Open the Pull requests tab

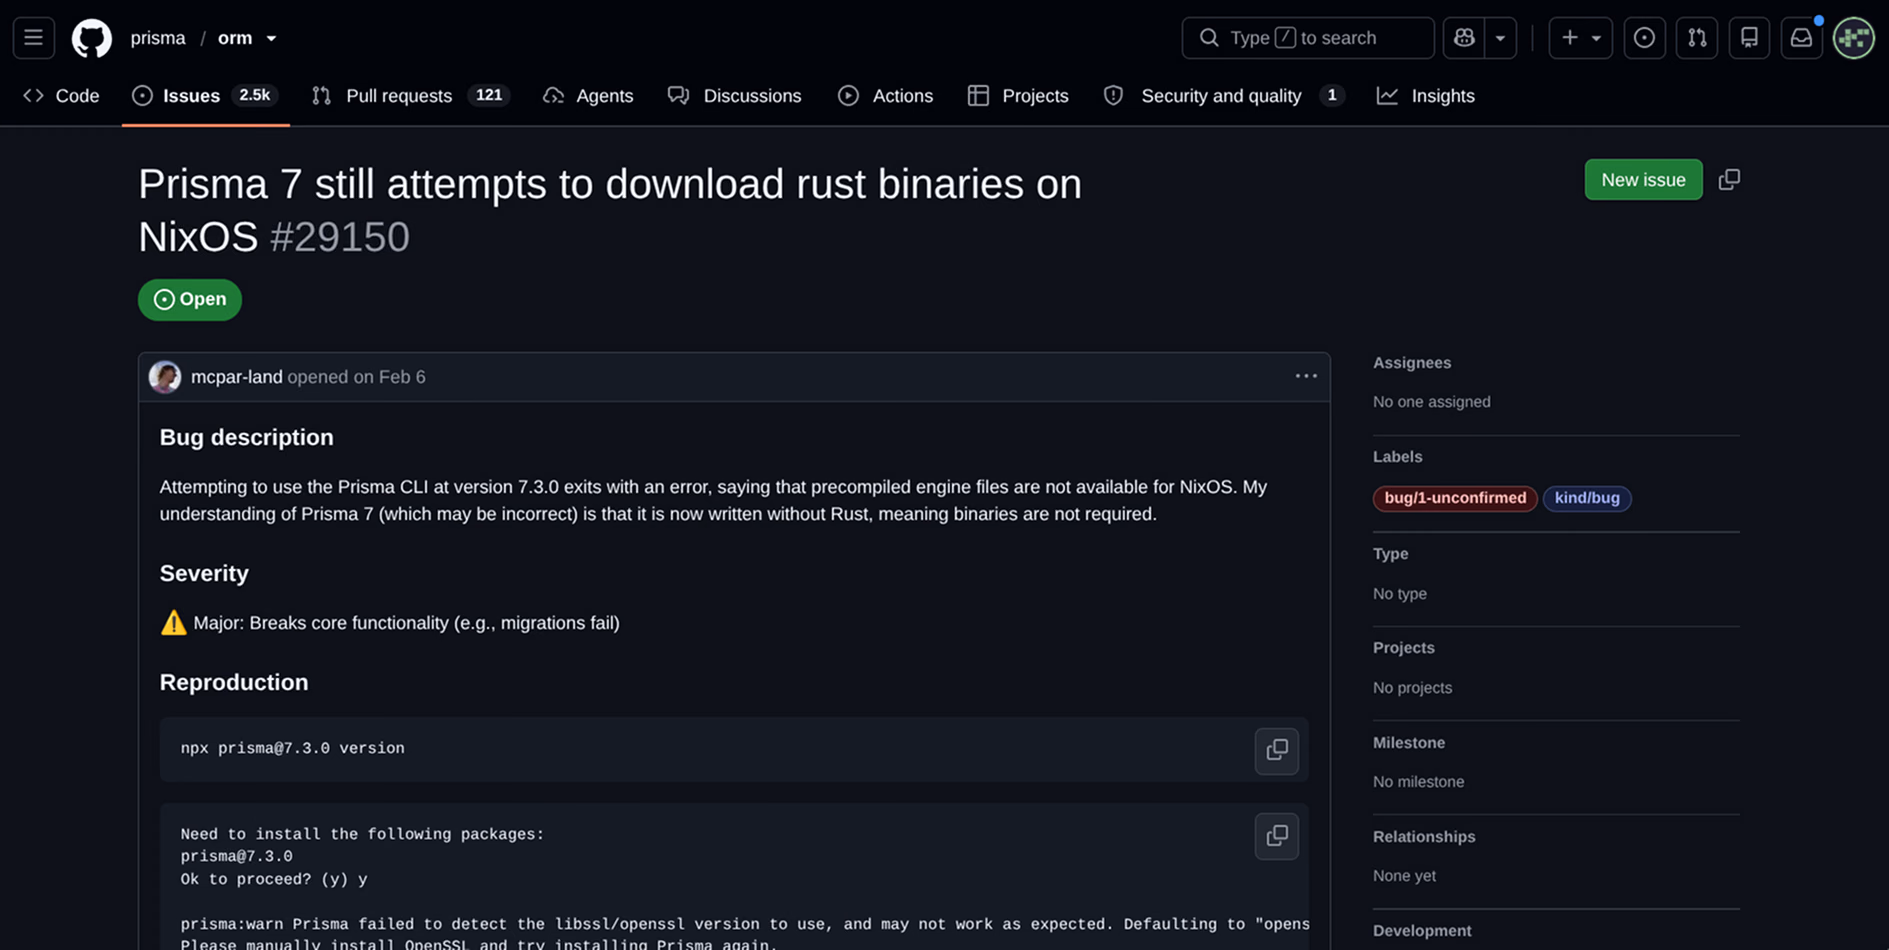pos(410,96)
